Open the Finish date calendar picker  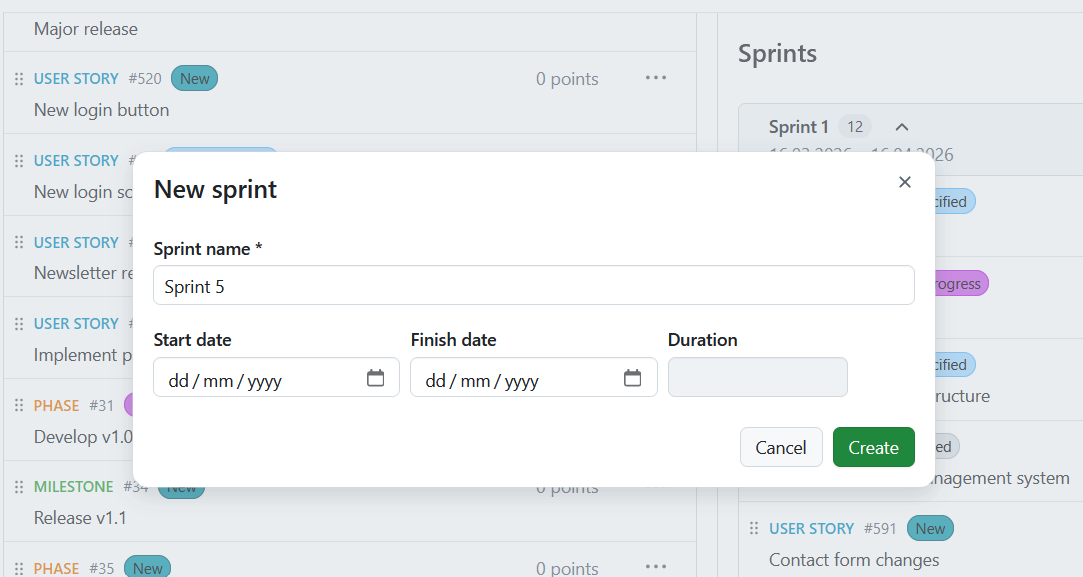pos(632,378)
